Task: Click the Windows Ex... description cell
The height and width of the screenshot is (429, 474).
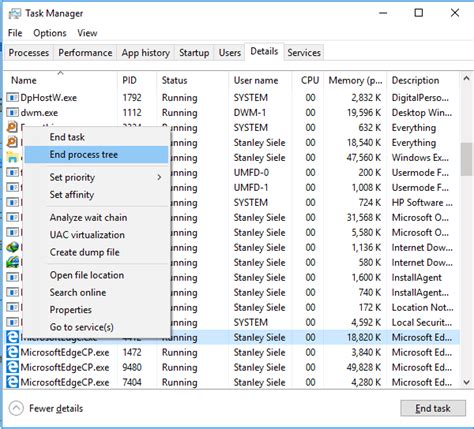Action: point(420,158)
